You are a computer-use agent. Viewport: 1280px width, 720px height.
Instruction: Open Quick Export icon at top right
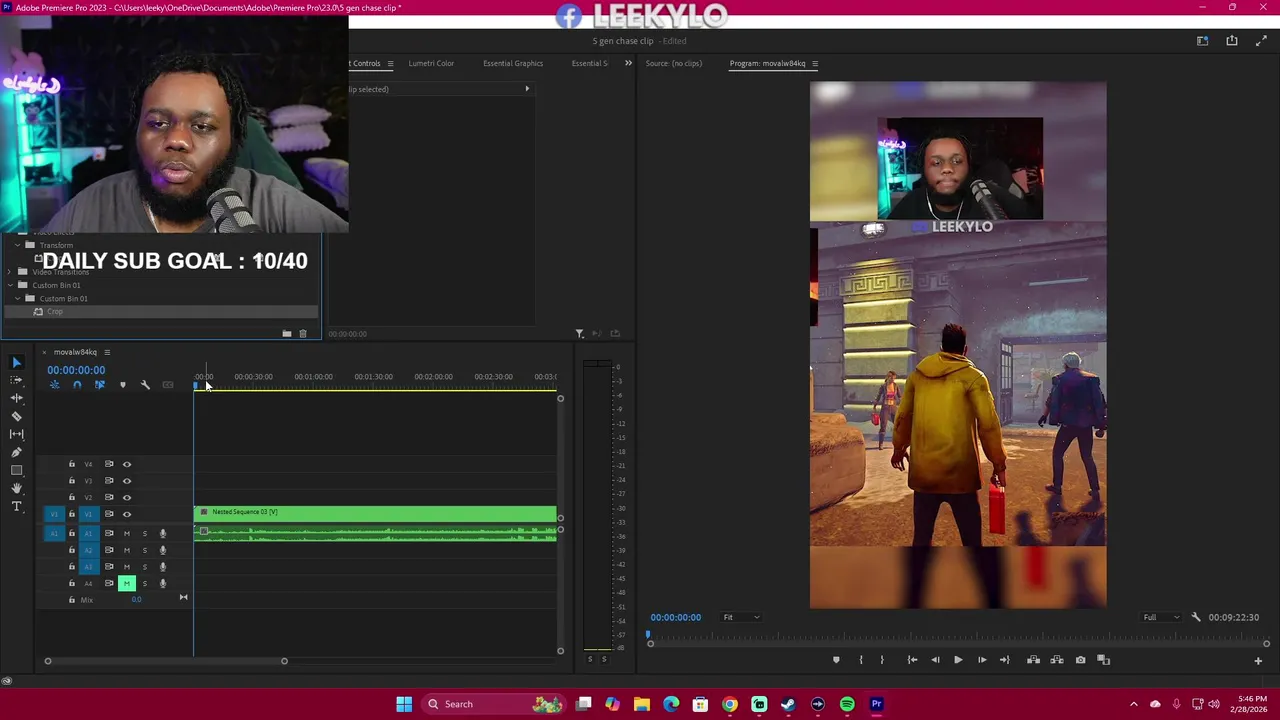click(x=1232, y=41)
